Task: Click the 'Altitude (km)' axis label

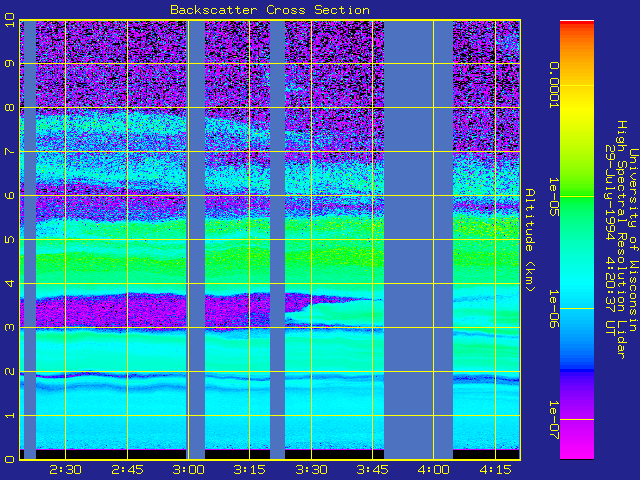Action: (529, 240)
